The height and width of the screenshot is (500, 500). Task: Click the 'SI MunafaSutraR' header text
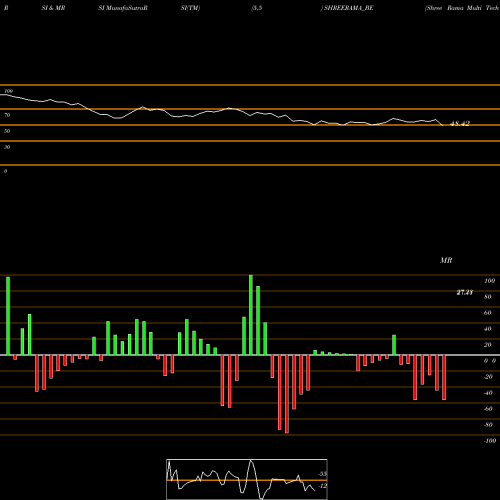123,8
